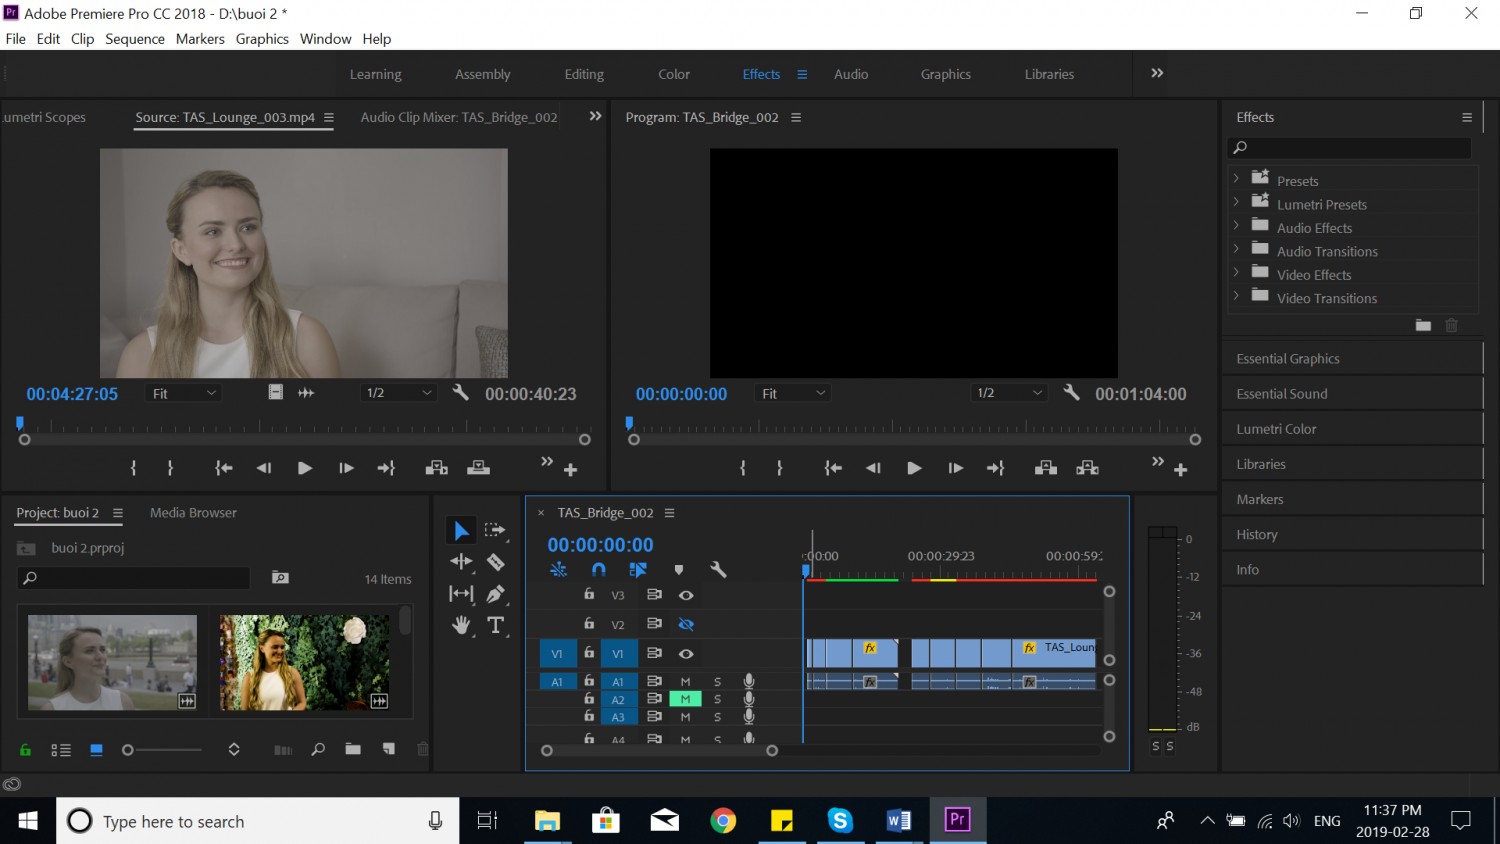Screen dimensions: 1500x844
Task: Activate the Ripple Edit tool
Action: [x=461, y=562]
